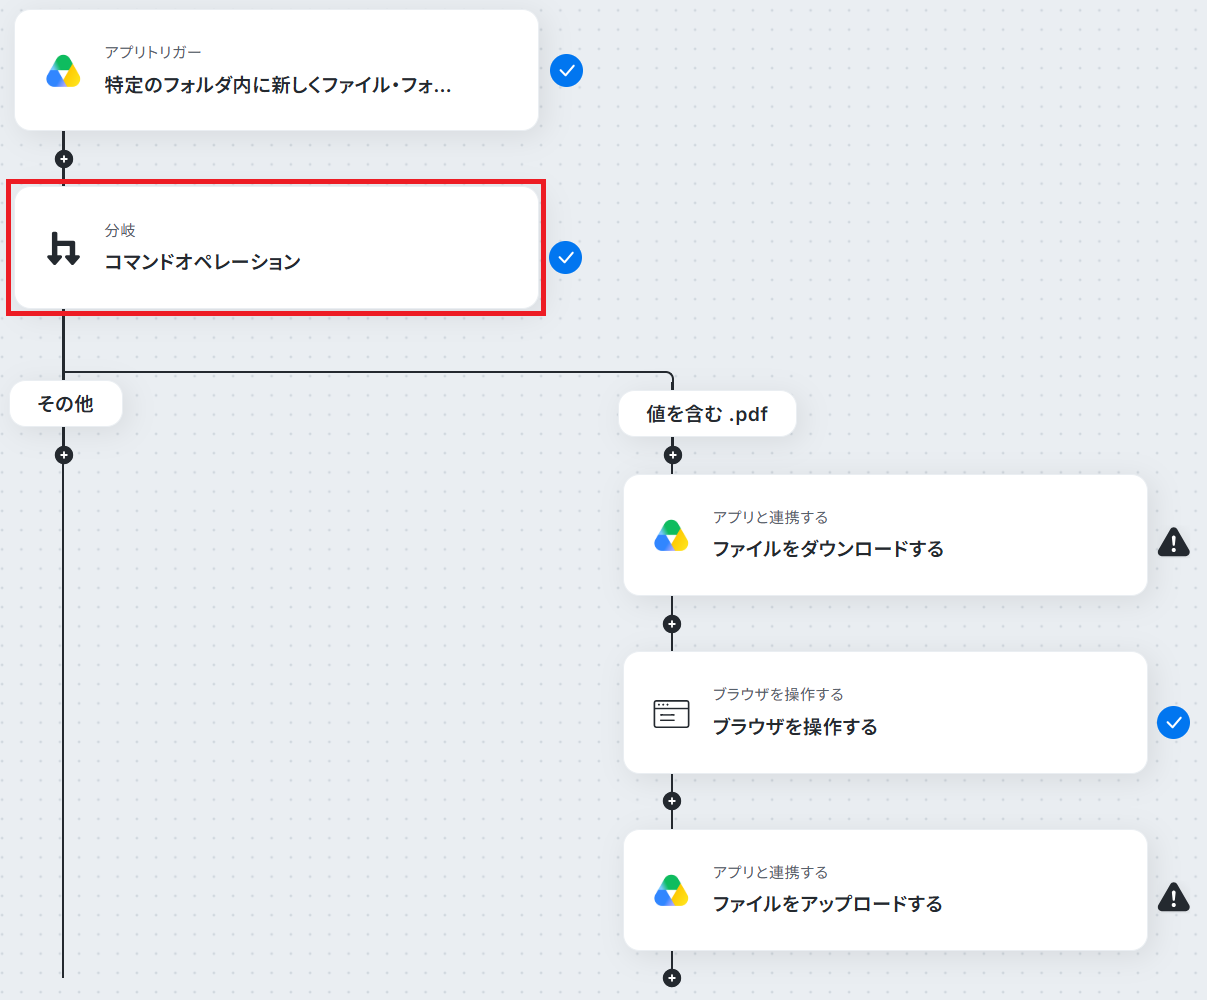1207x1000 pixels.
Task: Select the 値を含む .pdf branch label
Action: click(707, 414)
